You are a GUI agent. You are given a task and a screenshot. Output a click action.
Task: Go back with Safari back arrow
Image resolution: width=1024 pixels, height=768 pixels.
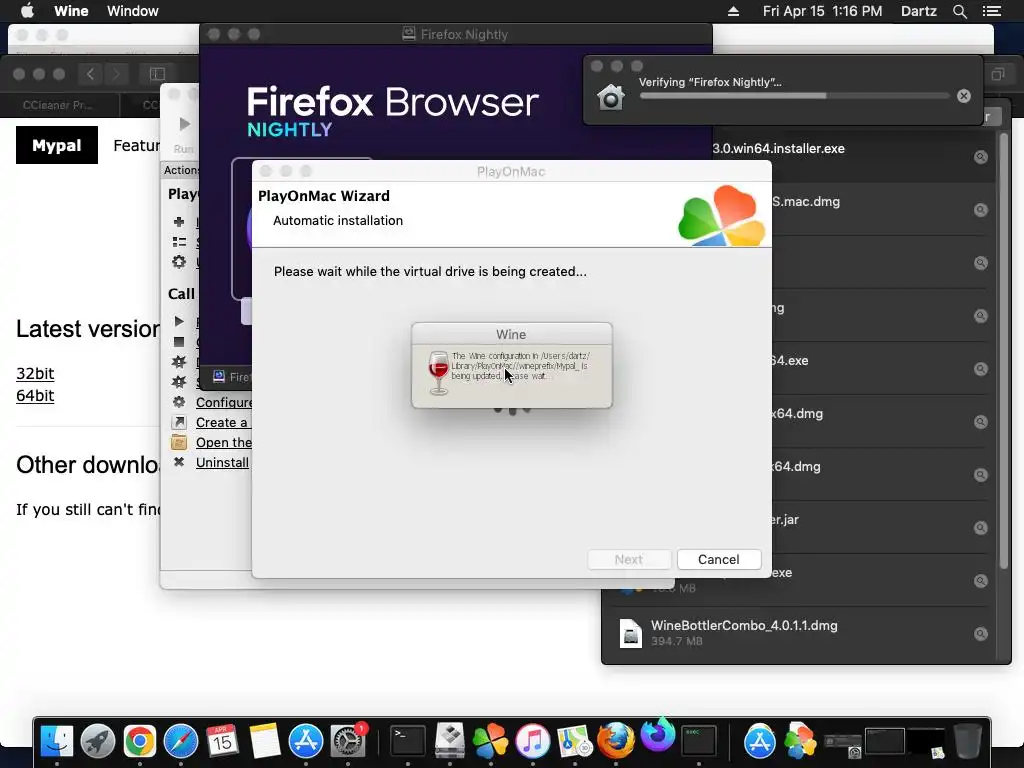click(91, 74)
